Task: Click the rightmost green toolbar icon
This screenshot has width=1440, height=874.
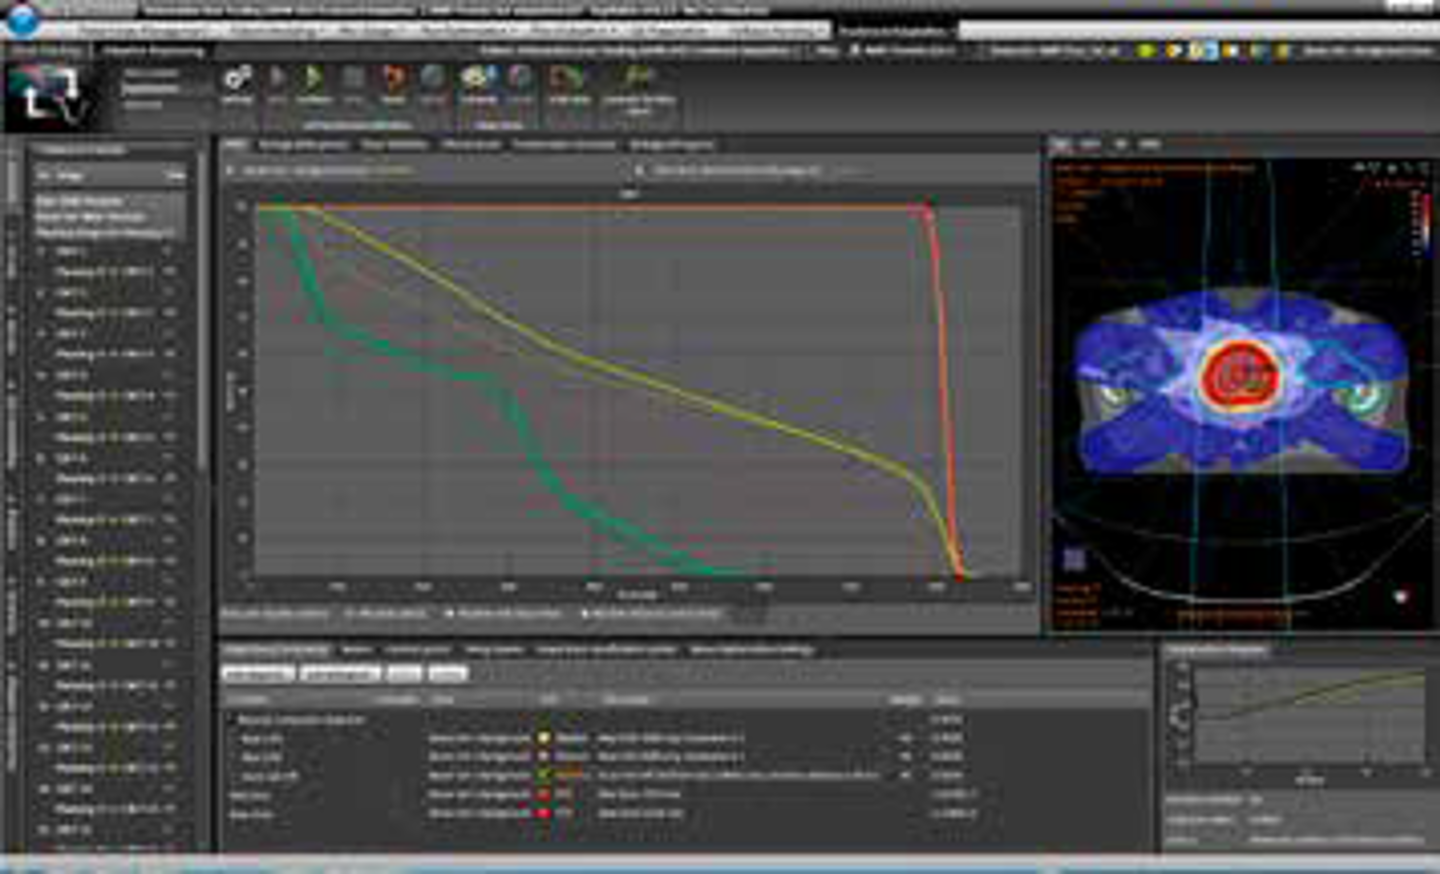Action: 637,79
